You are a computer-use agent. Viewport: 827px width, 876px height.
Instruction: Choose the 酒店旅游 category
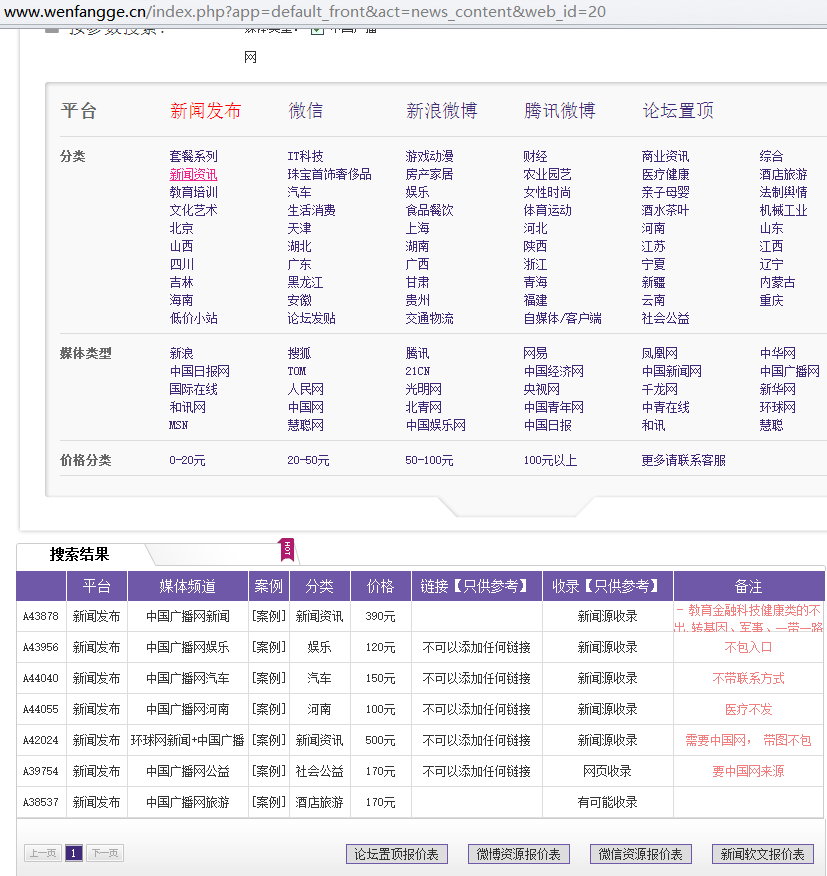point(783,174)
